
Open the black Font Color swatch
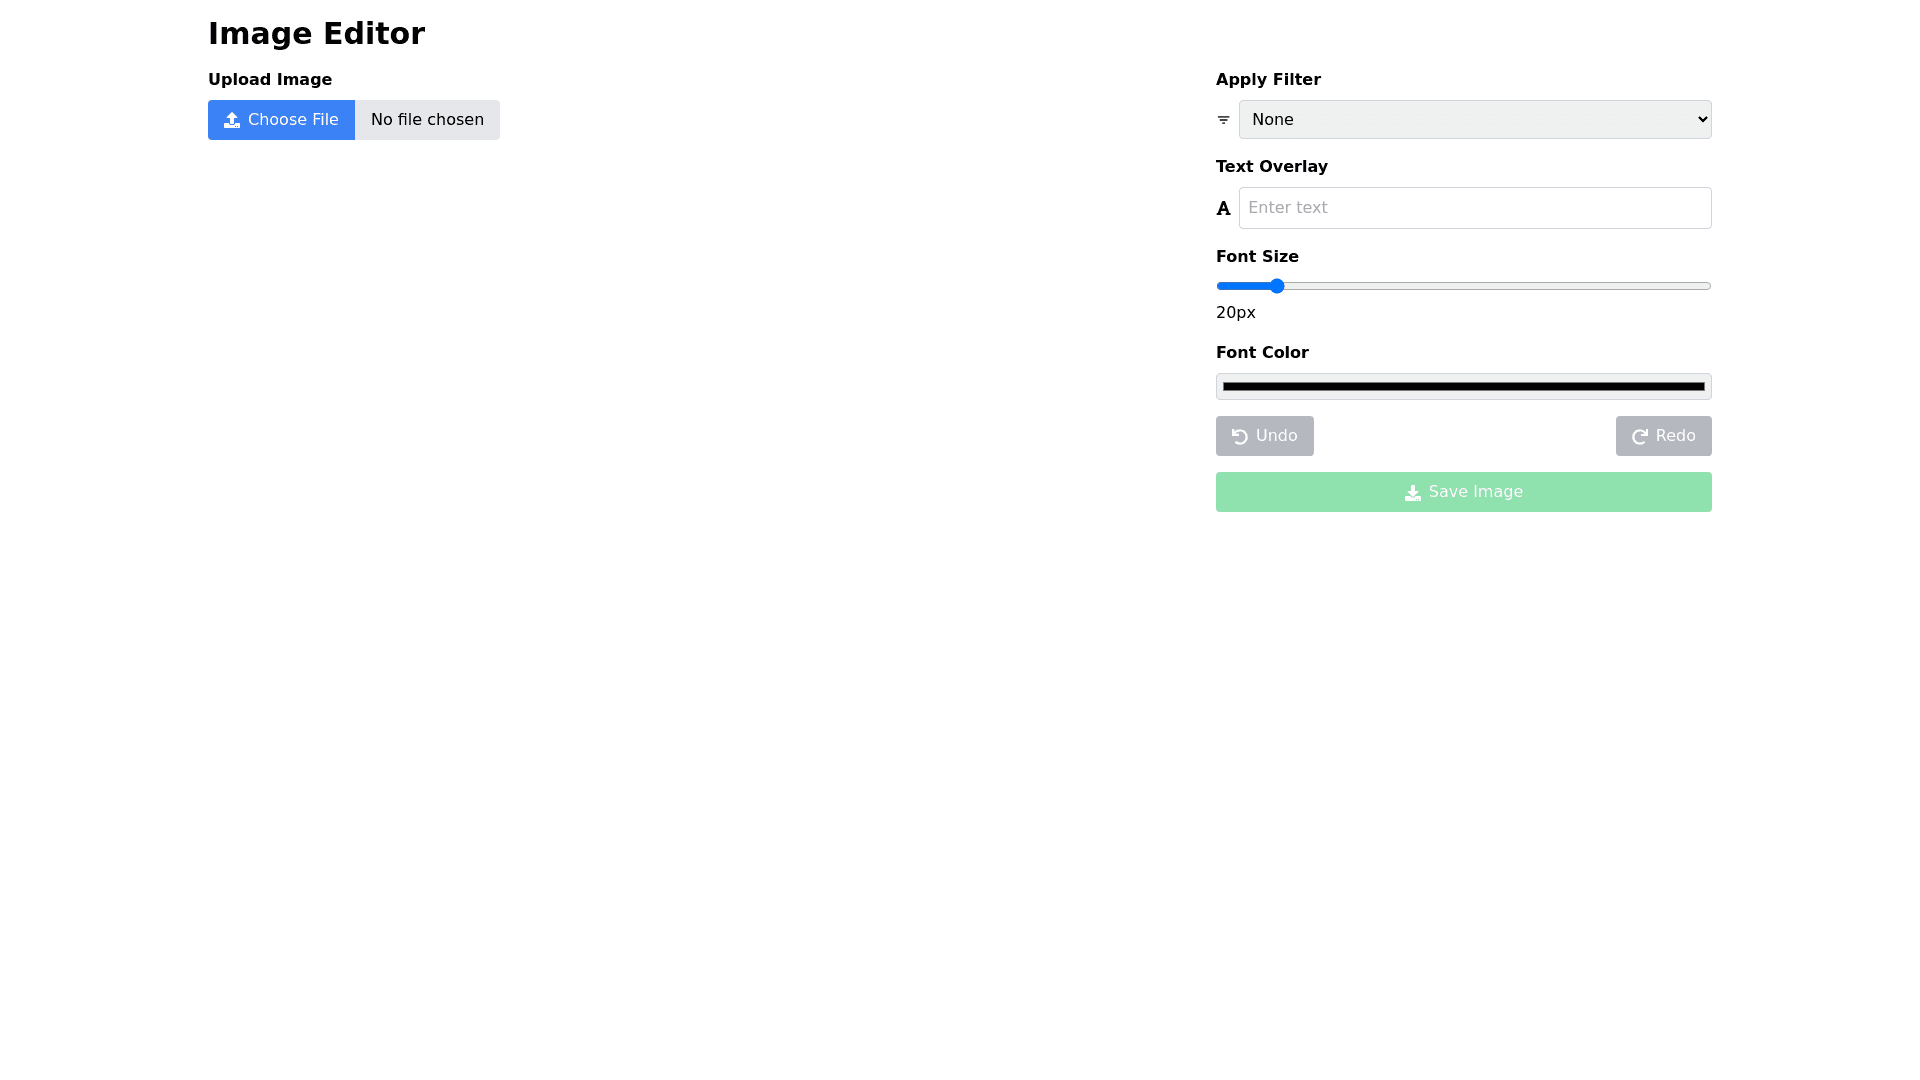[x=1464, y=387]
